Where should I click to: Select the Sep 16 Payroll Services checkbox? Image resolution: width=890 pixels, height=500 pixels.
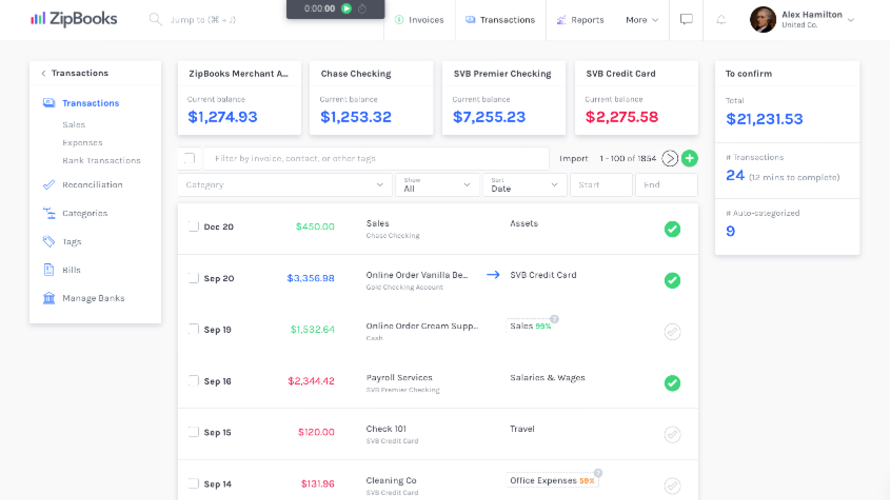pos(194,381)
